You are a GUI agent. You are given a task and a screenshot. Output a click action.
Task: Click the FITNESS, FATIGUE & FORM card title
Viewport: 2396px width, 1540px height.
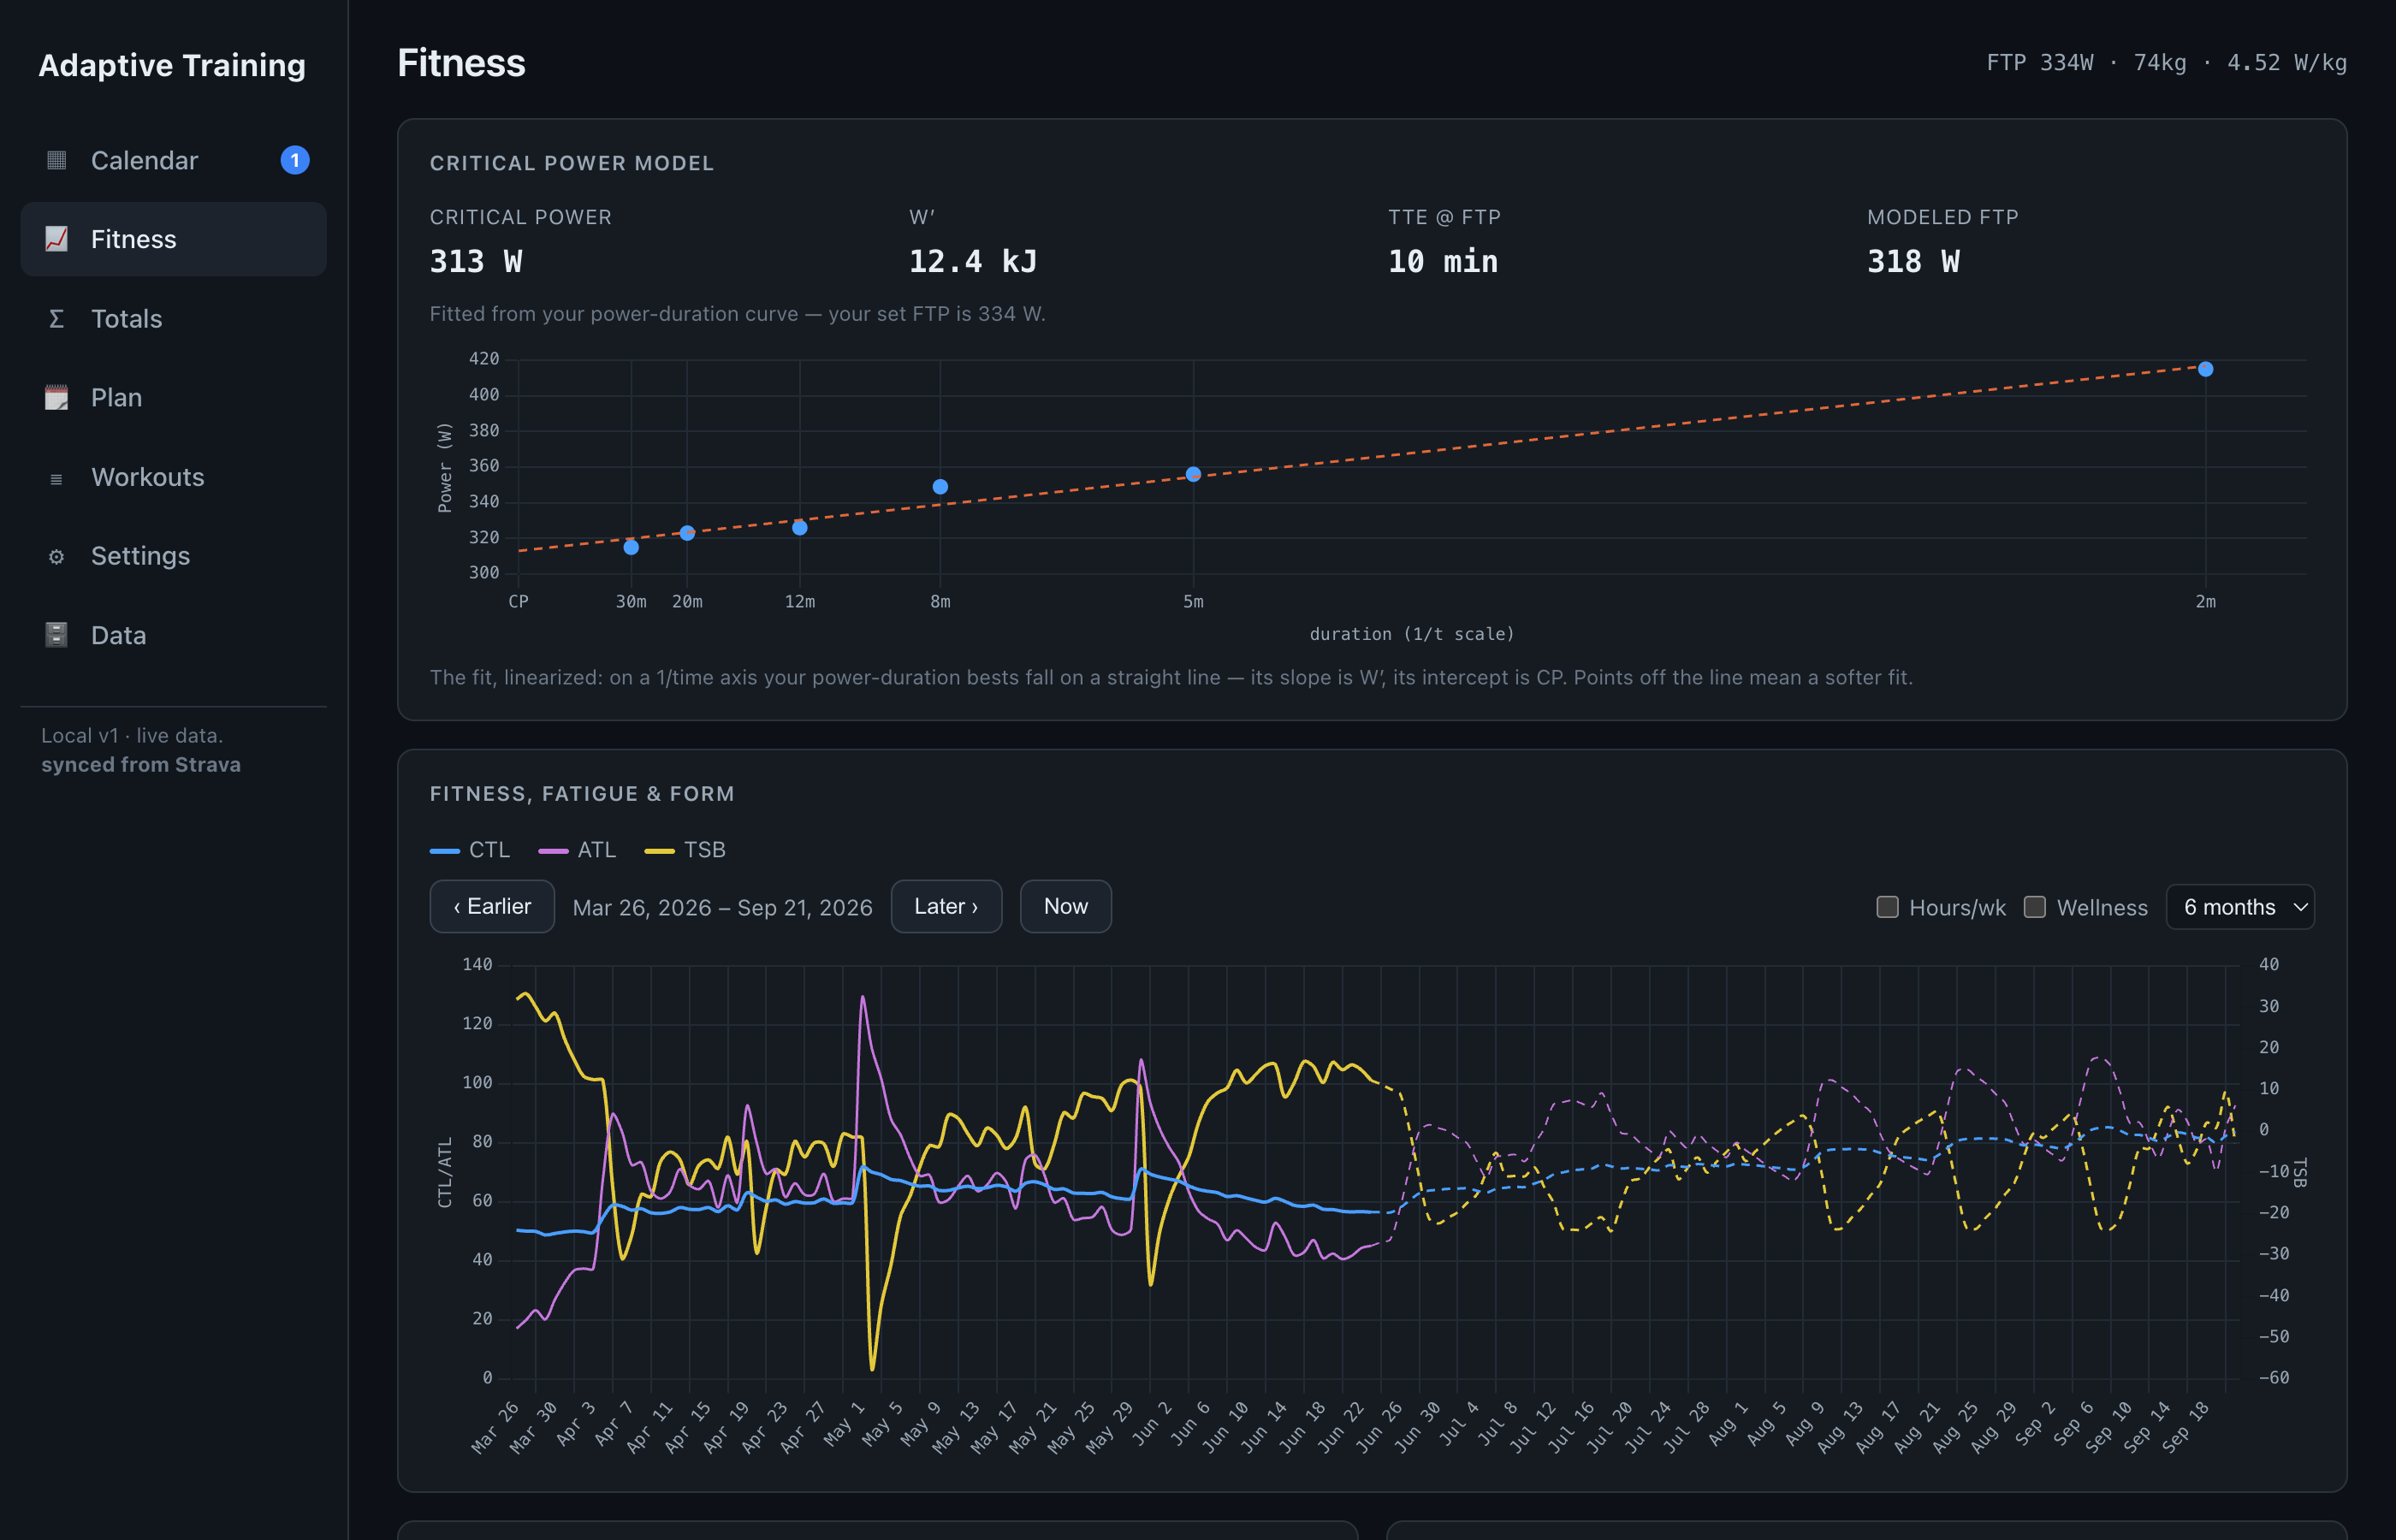pos(582,794)
